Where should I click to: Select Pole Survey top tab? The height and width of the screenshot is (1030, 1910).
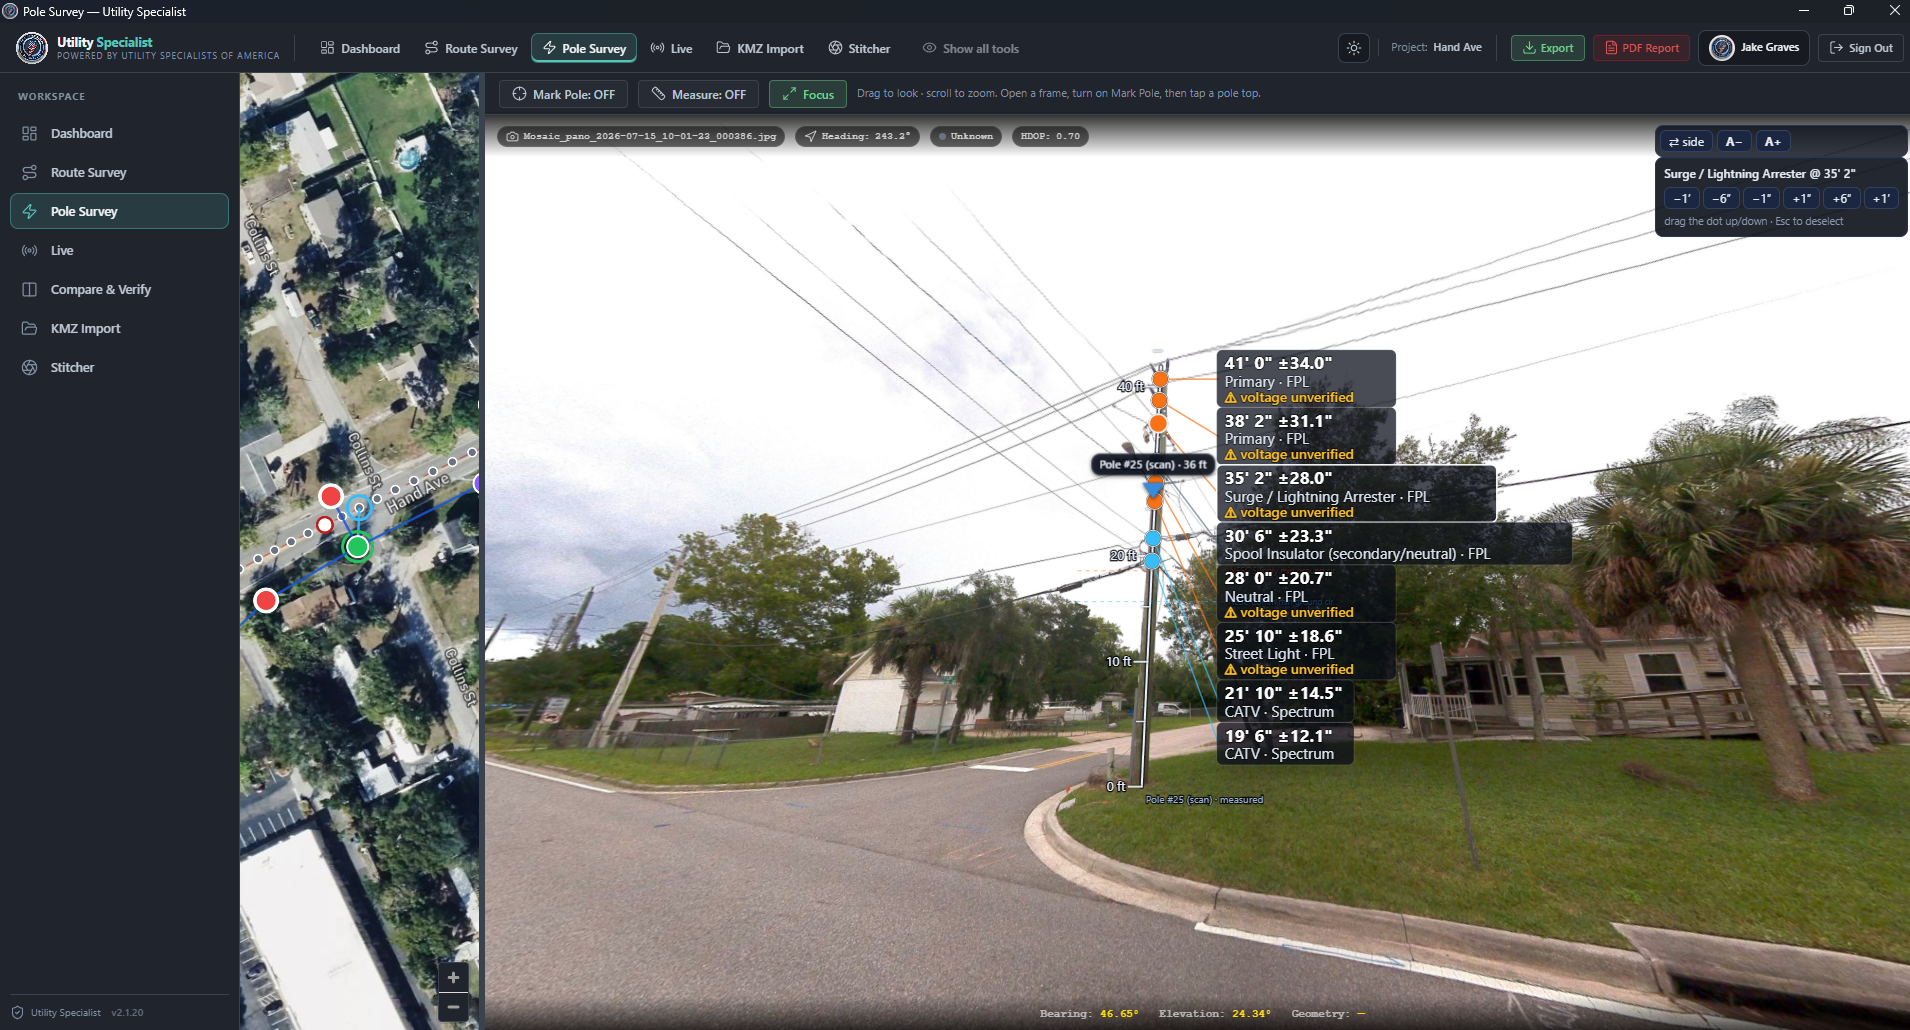pyautogui.click(x=584, y=48)
